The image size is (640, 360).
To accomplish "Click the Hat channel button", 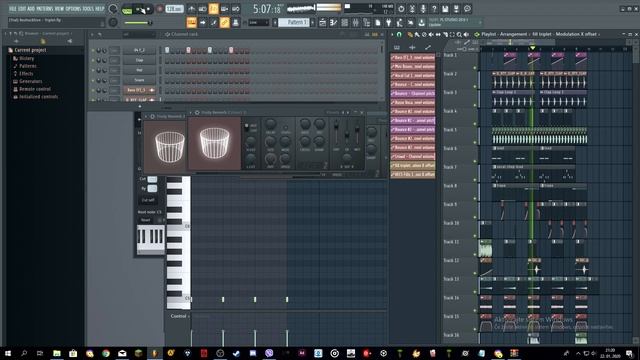I will [x=139, y=70].
